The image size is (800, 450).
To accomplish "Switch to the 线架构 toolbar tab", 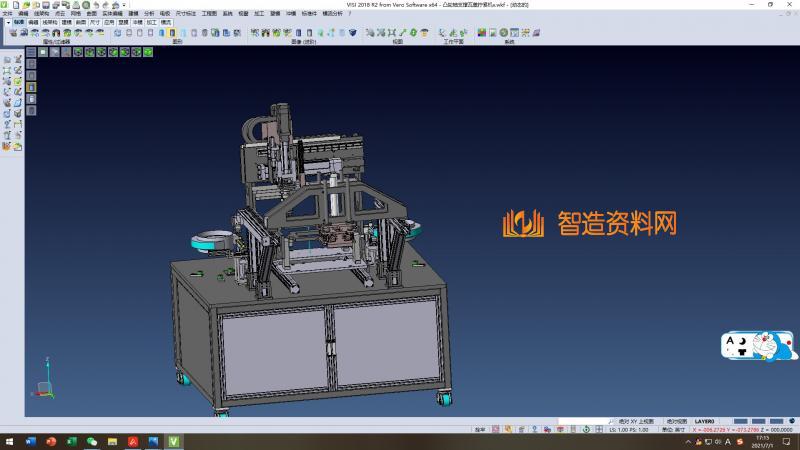I will point(50,21).
